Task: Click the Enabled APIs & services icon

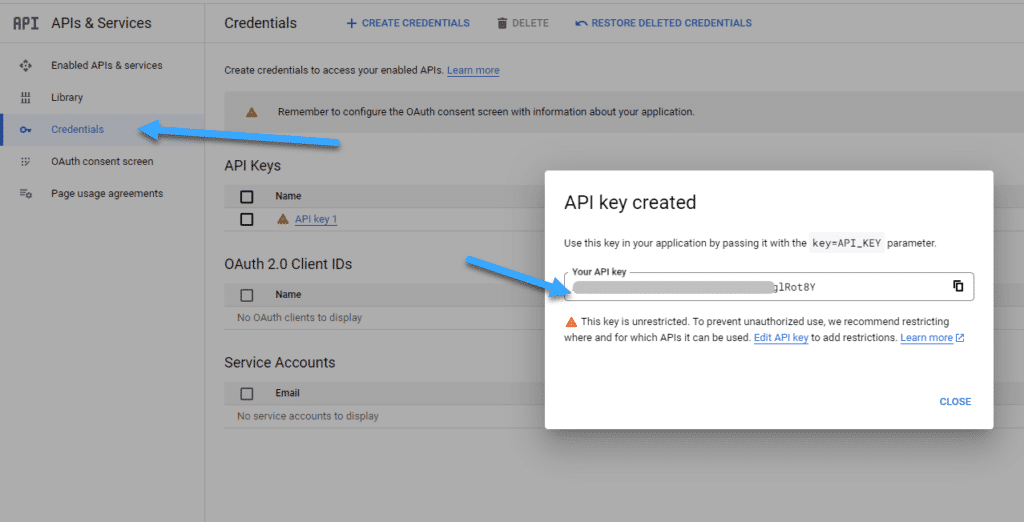Action: coord(25,65)
